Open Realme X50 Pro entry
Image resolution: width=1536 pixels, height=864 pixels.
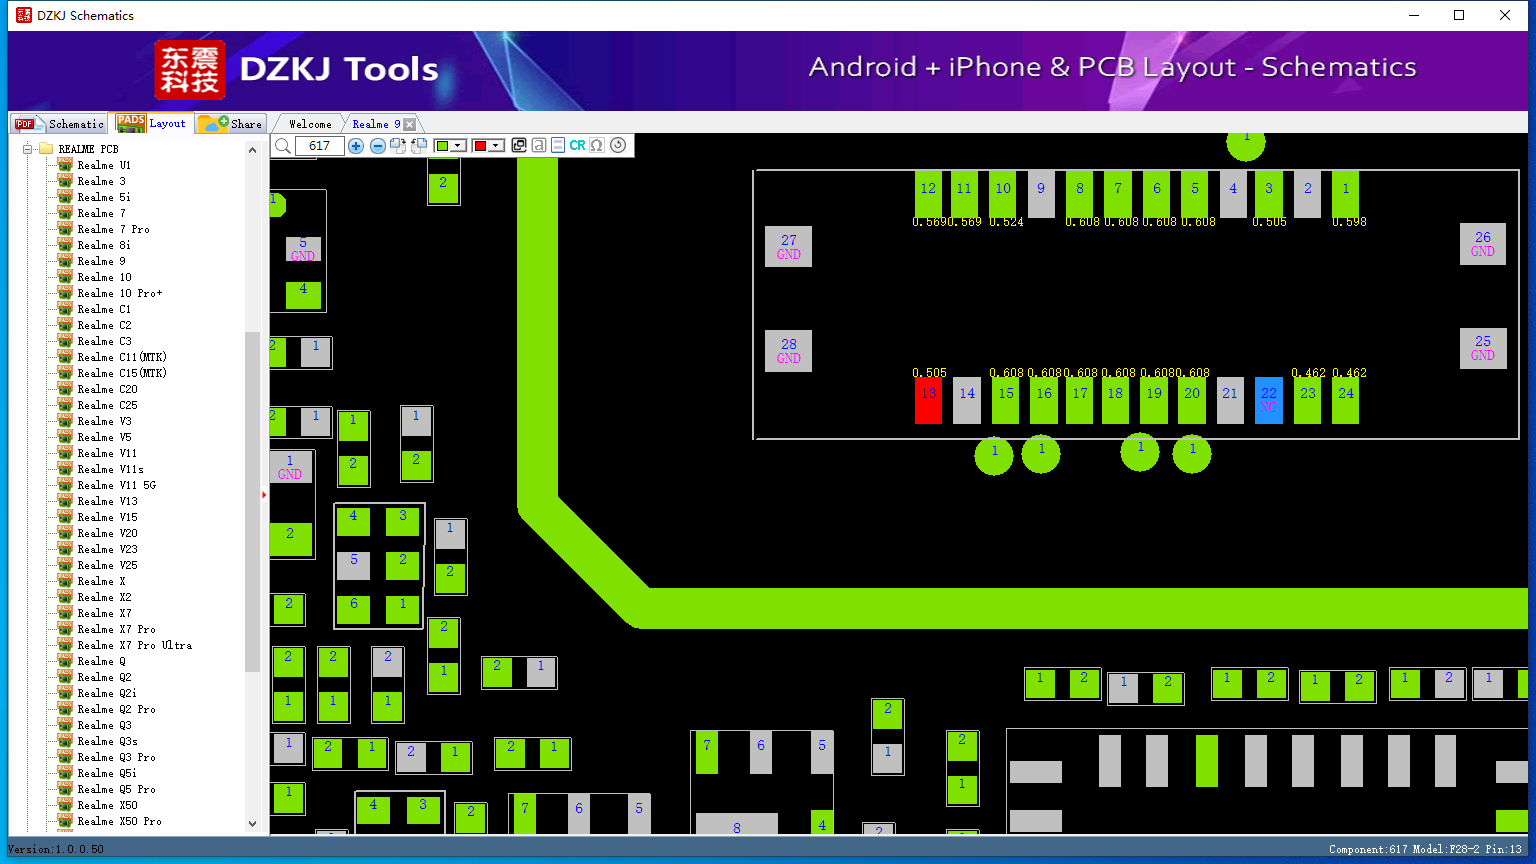pos(119,821)
